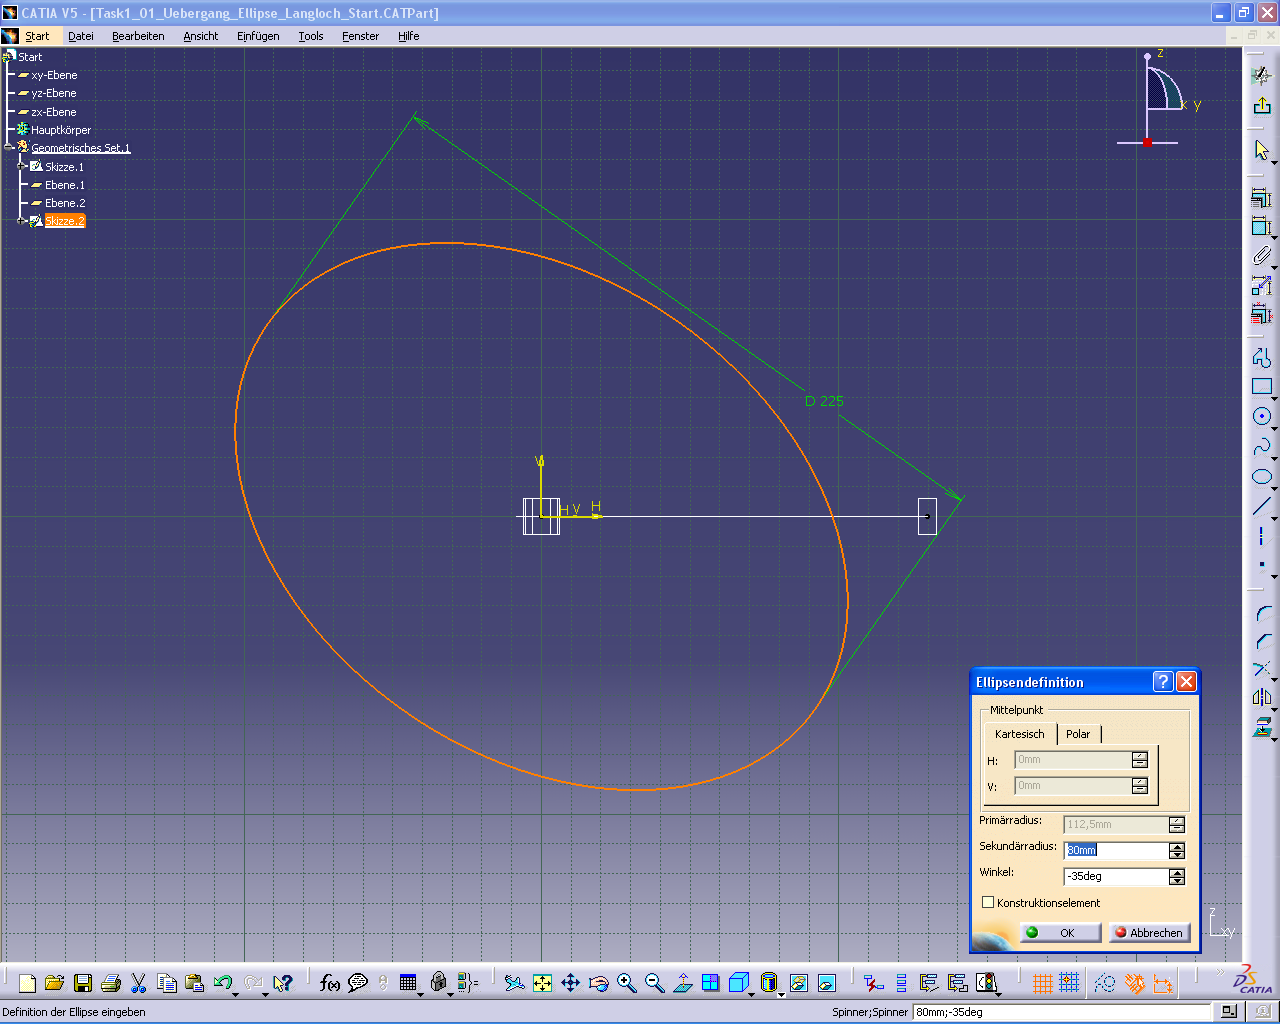
Task: Select the Circle sketch tool
Action: click(1262, 417)
